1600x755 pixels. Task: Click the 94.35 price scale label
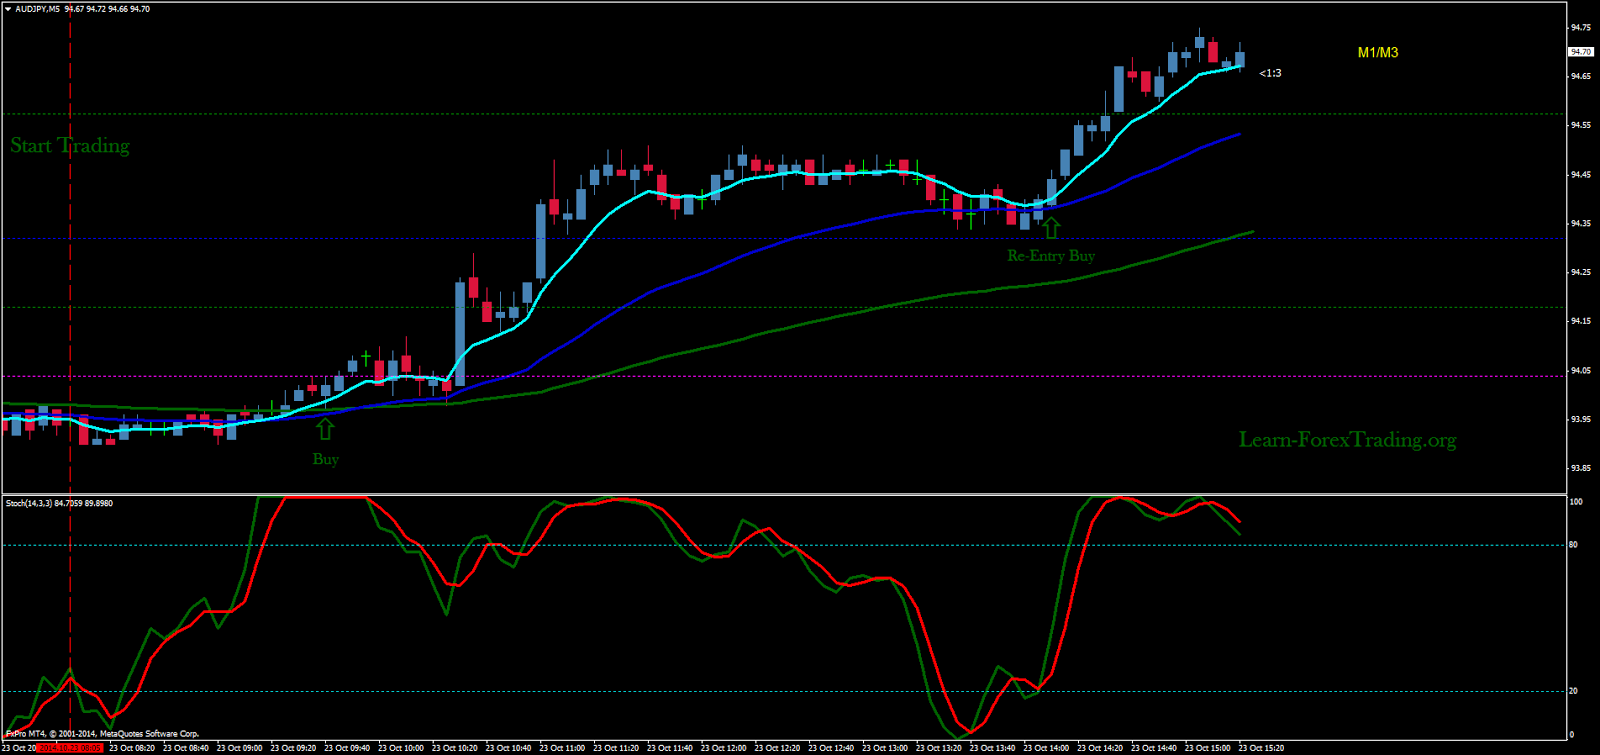1581,223
